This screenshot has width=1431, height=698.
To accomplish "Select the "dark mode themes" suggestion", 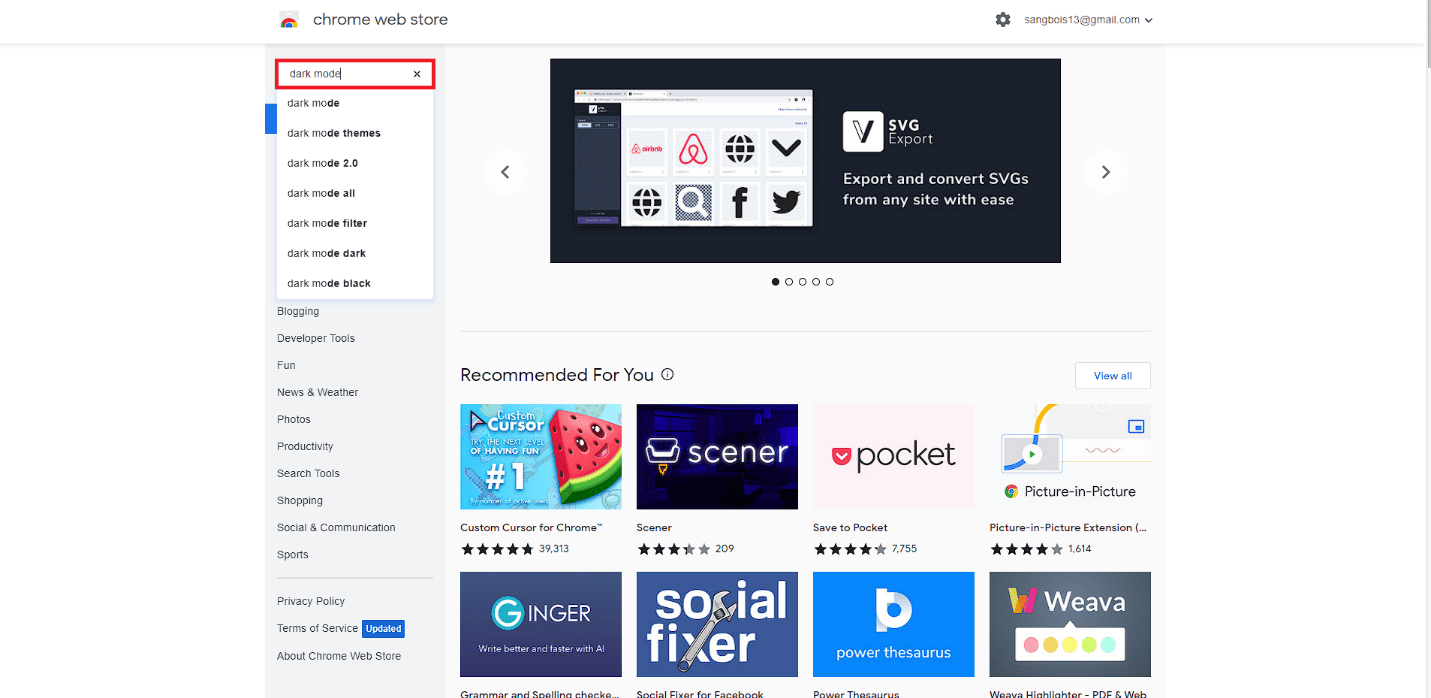I will [x=355, y=133].
